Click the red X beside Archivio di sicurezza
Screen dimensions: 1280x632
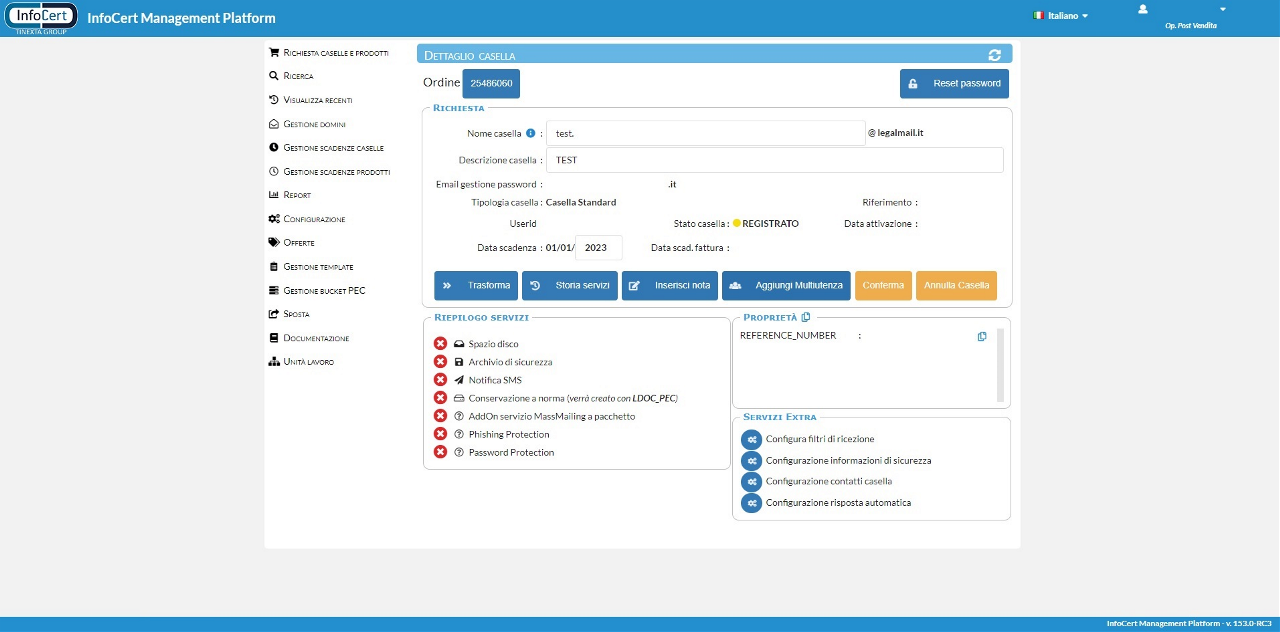coord(440,362)
